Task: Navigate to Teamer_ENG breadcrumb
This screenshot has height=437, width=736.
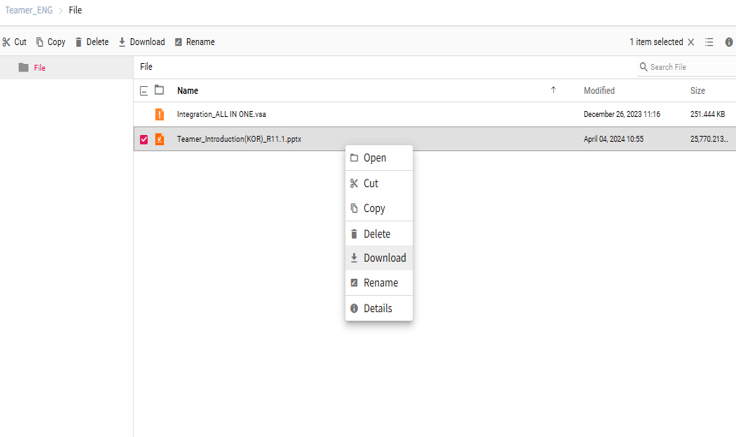Action: point(29,10)
